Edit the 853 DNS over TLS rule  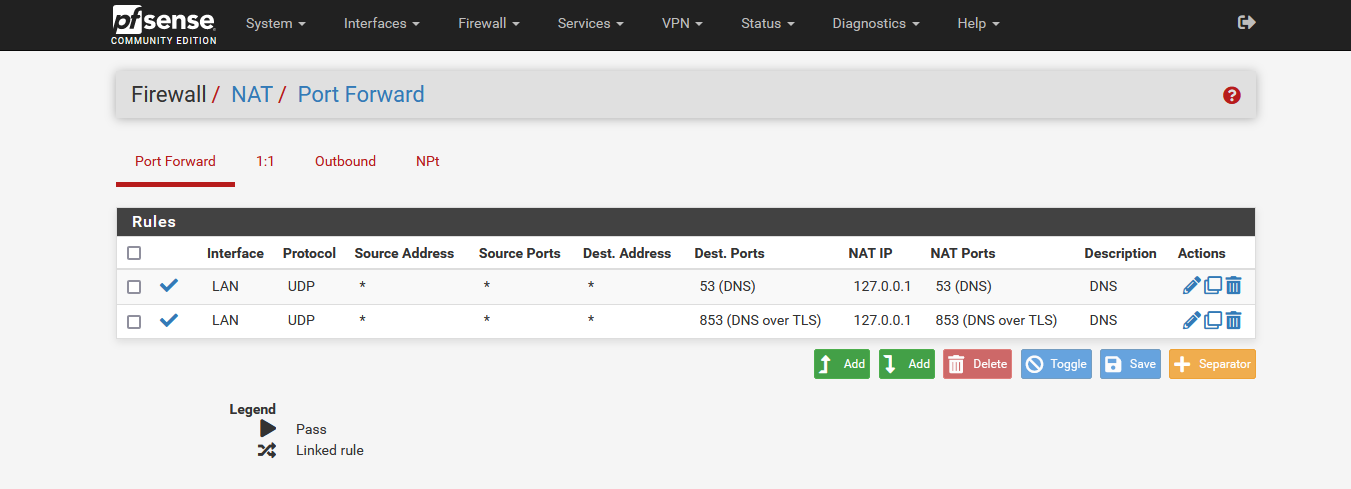1191,320
